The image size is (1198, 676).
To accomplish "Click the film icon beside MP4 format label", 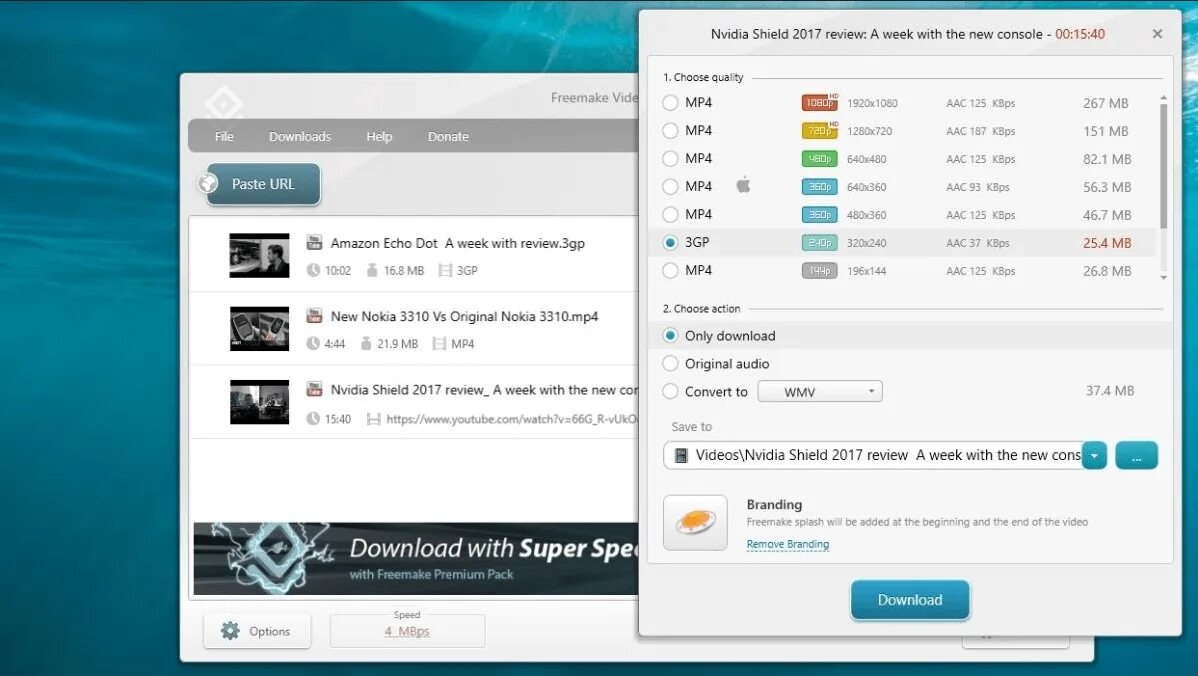I will click(x=439, y=344).
